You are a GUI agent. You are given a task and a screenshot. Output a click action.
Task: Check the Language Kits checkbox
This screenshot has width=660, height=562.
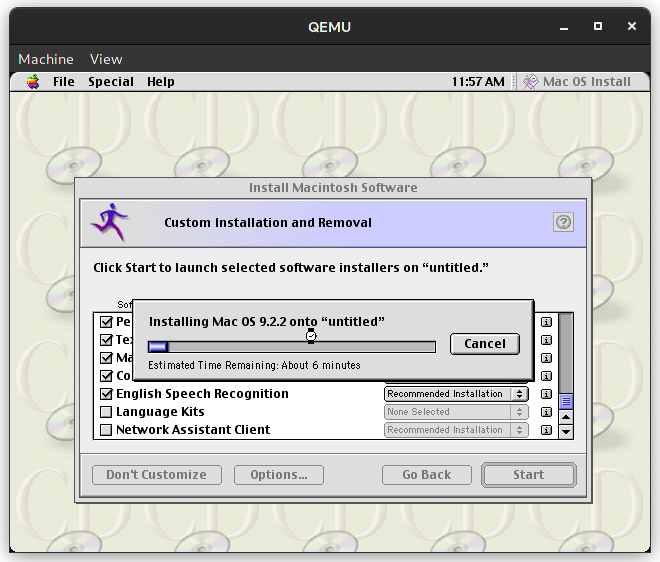106,412
